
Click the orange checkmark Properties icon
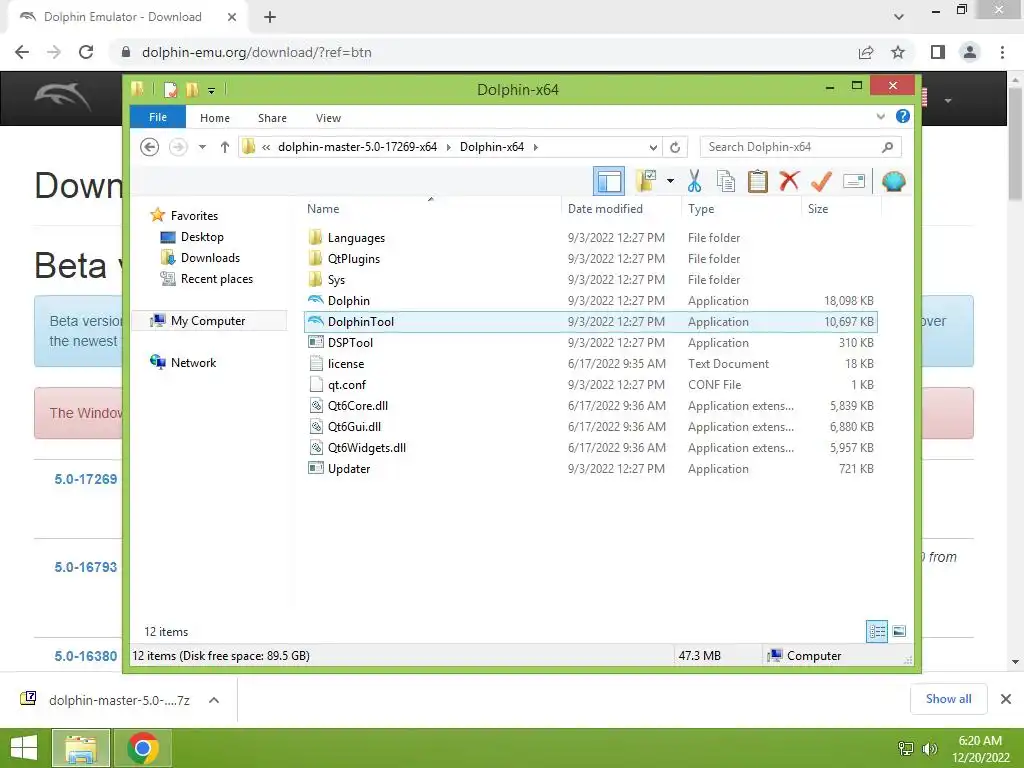tap(822, 182)
